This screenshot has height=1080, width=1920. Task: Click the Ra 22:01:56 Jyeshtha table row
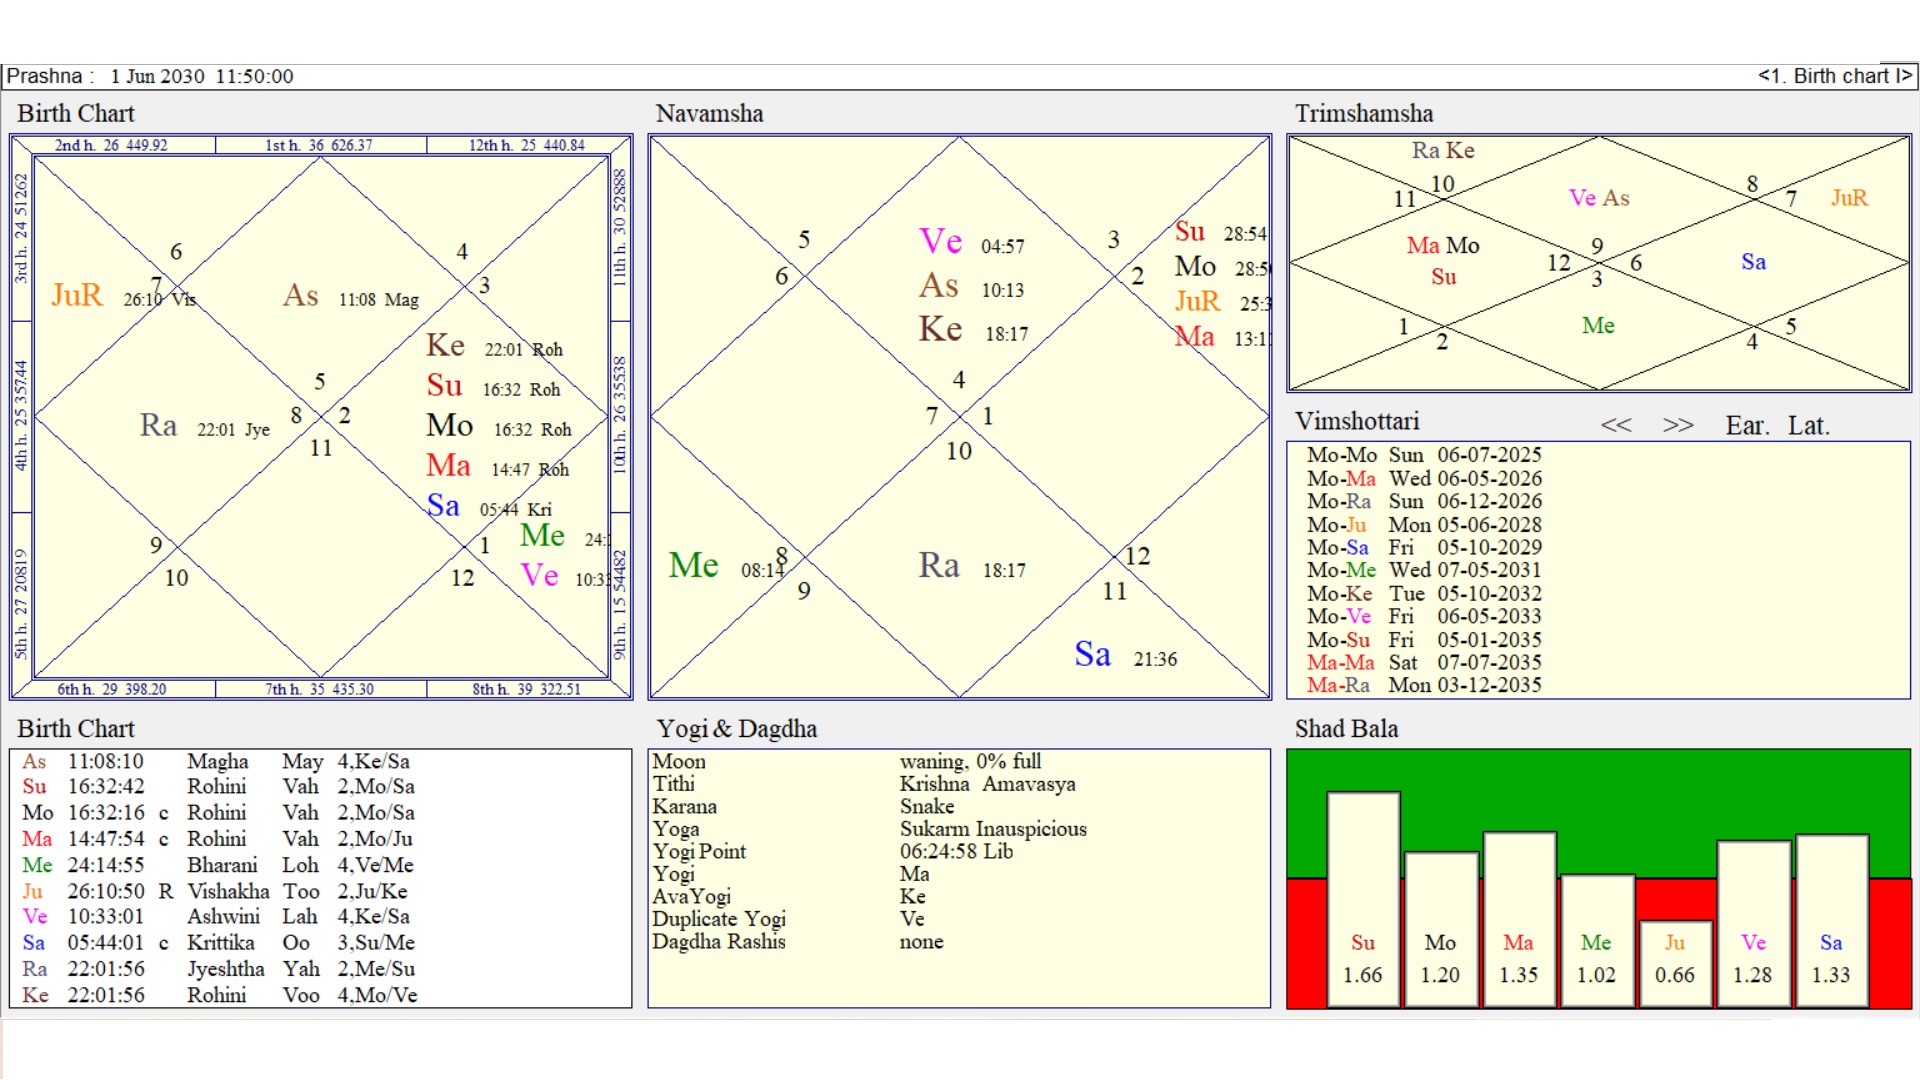tap(218, 969)
